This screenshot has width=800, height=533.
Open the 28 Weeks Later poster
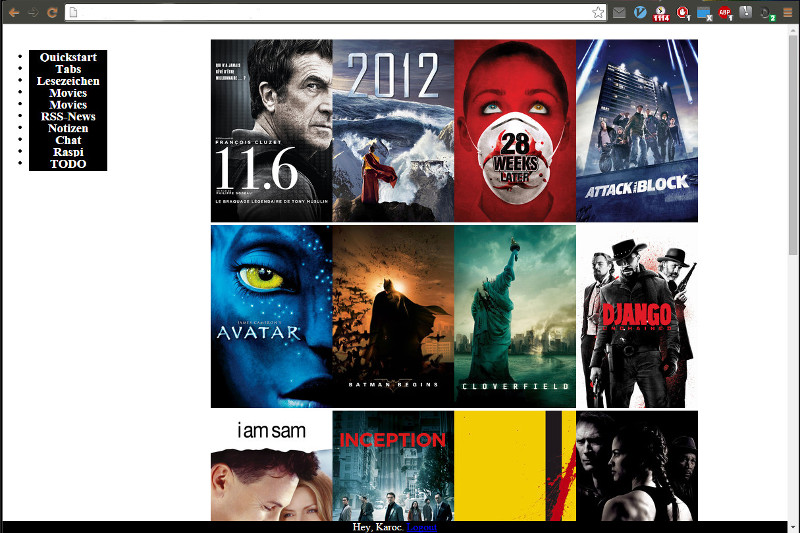click(x=515, y=130)
